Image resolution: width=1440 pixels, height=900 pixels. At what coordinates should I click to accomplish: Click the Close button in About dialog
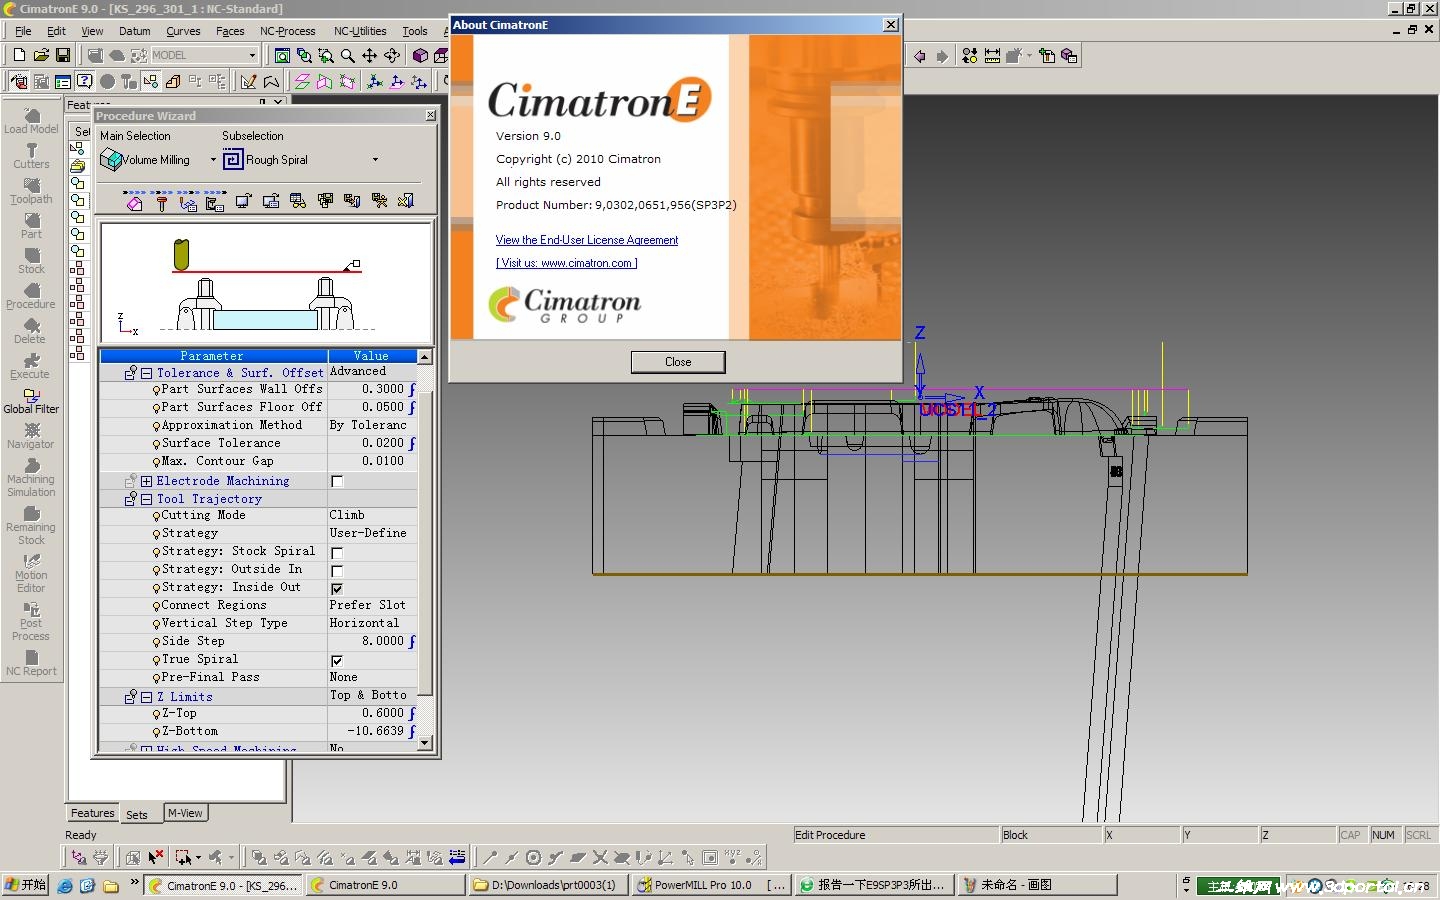[677, 362]
